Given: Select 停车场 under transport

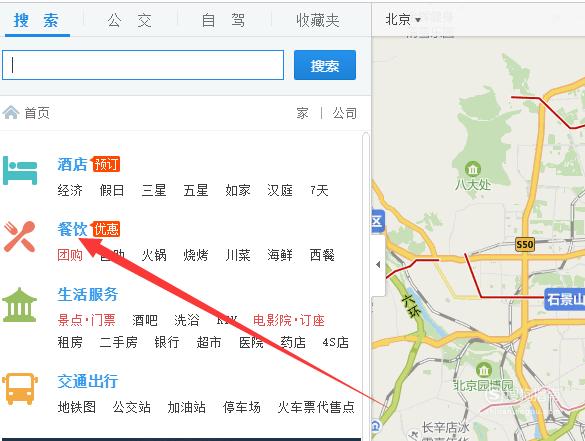Looking at the screenshot, I should click(x=242, y=407).
